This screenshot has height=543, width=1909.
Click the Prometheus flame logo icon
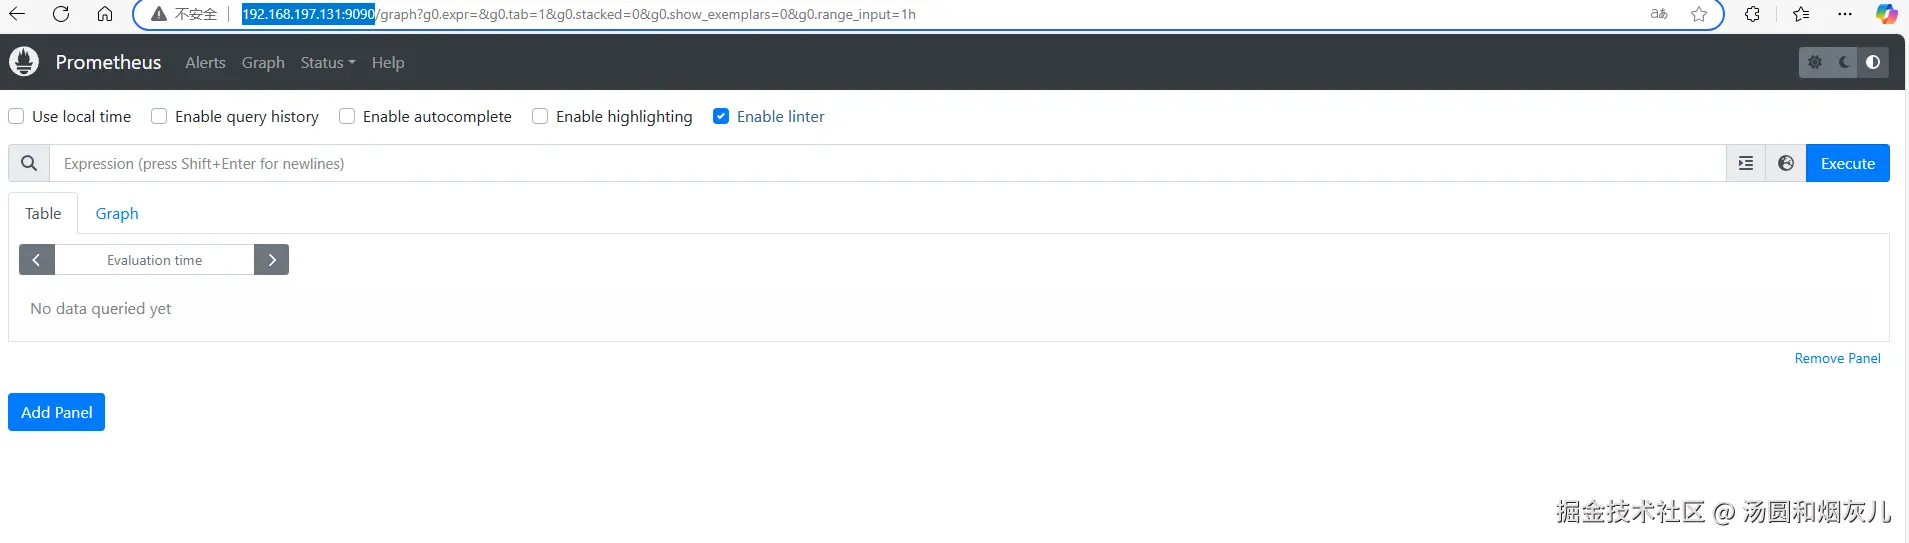coord(24,62)
